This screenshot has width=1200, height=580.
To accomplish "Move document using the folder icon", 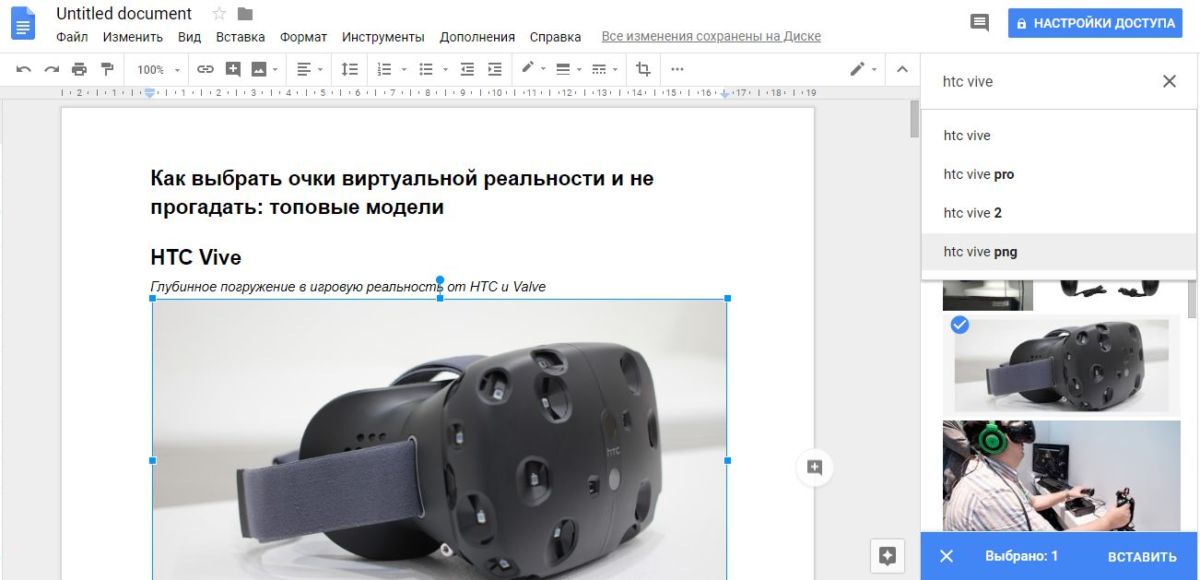I will (245, 14).
